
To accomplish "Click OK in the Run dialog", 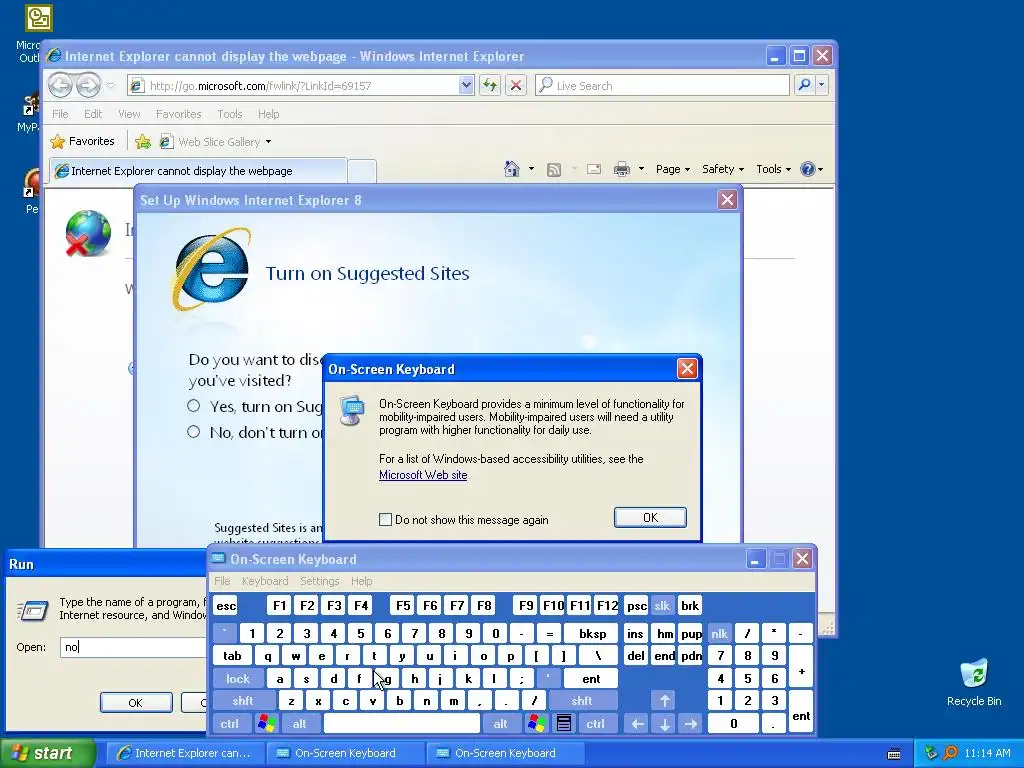I will [136, 703].
